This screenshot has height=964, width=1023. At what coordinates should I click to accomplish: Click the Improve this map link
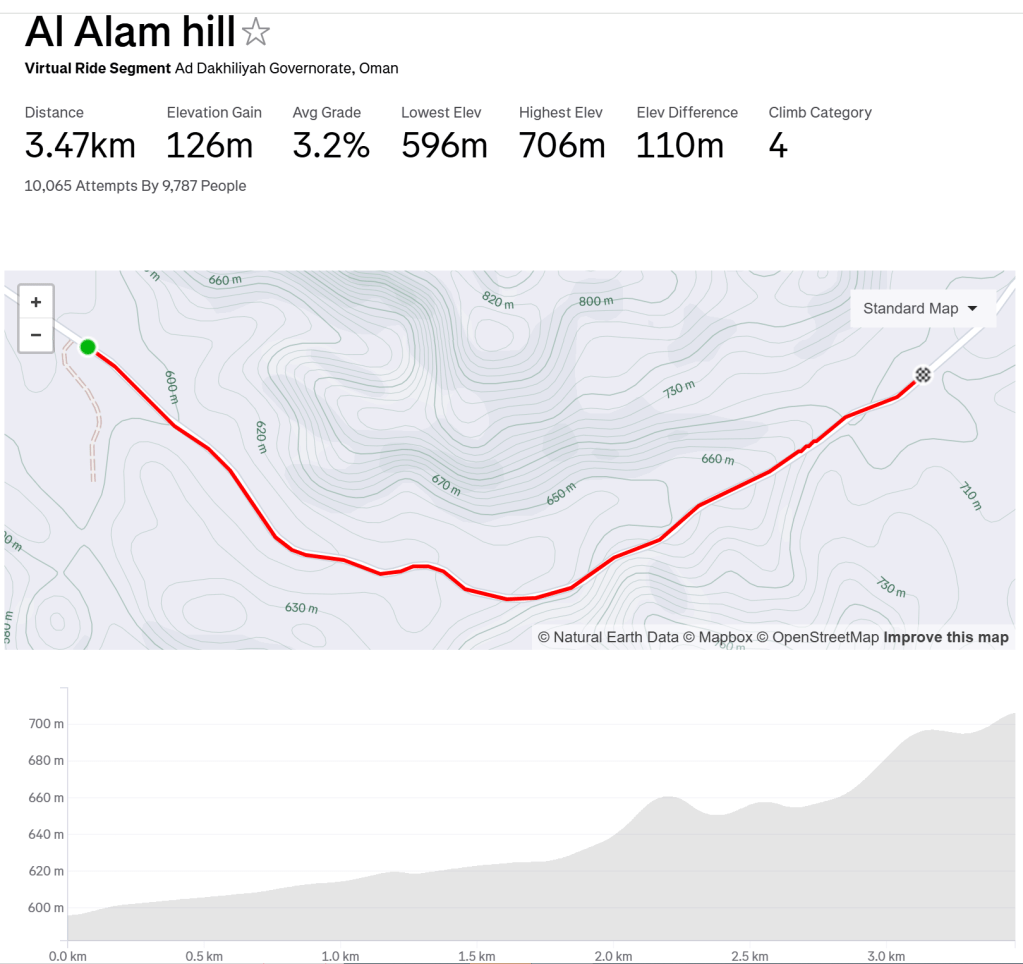tap(945, 637)
